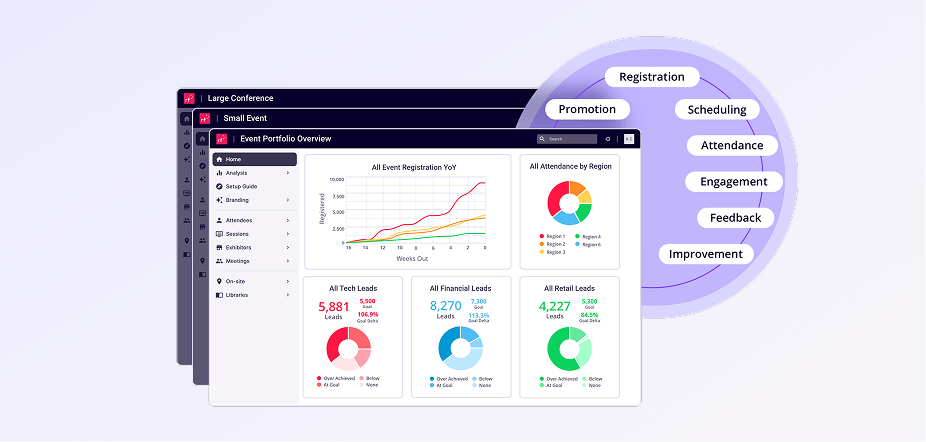This screenshot has height=442, width=926.
Task: Expand the Meetings chevron in sidebar
Action: pos(288,261)
